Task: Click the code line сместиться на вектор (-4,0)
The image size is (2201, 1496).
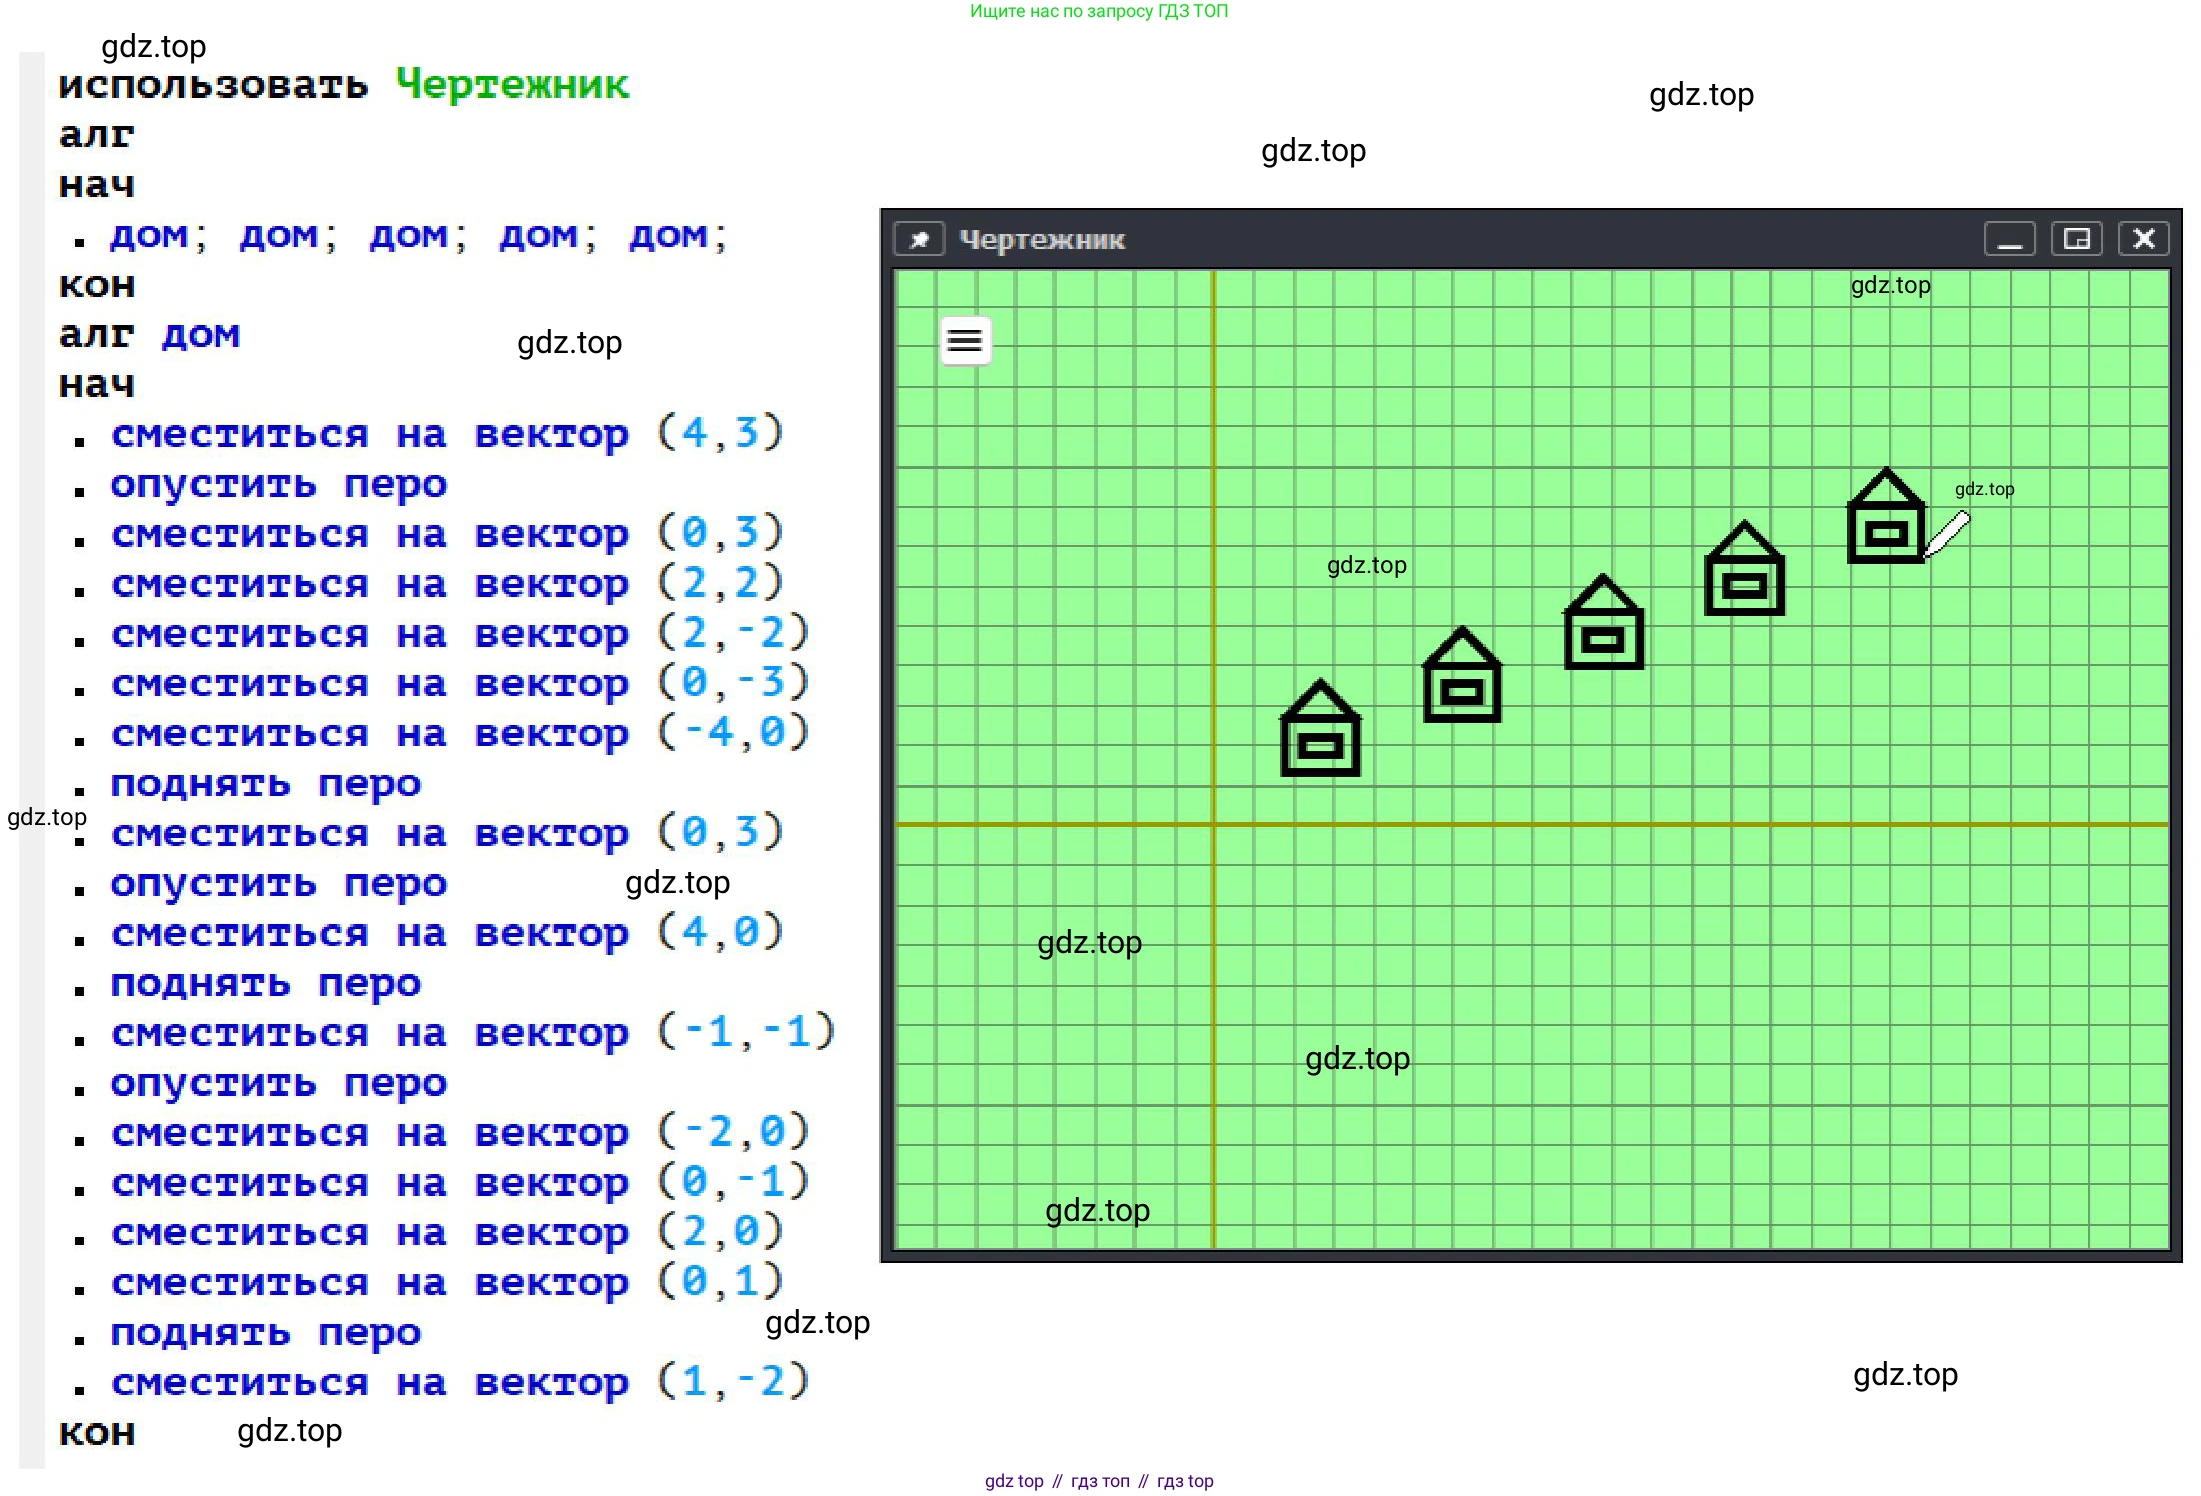Action: coord(459,734)
